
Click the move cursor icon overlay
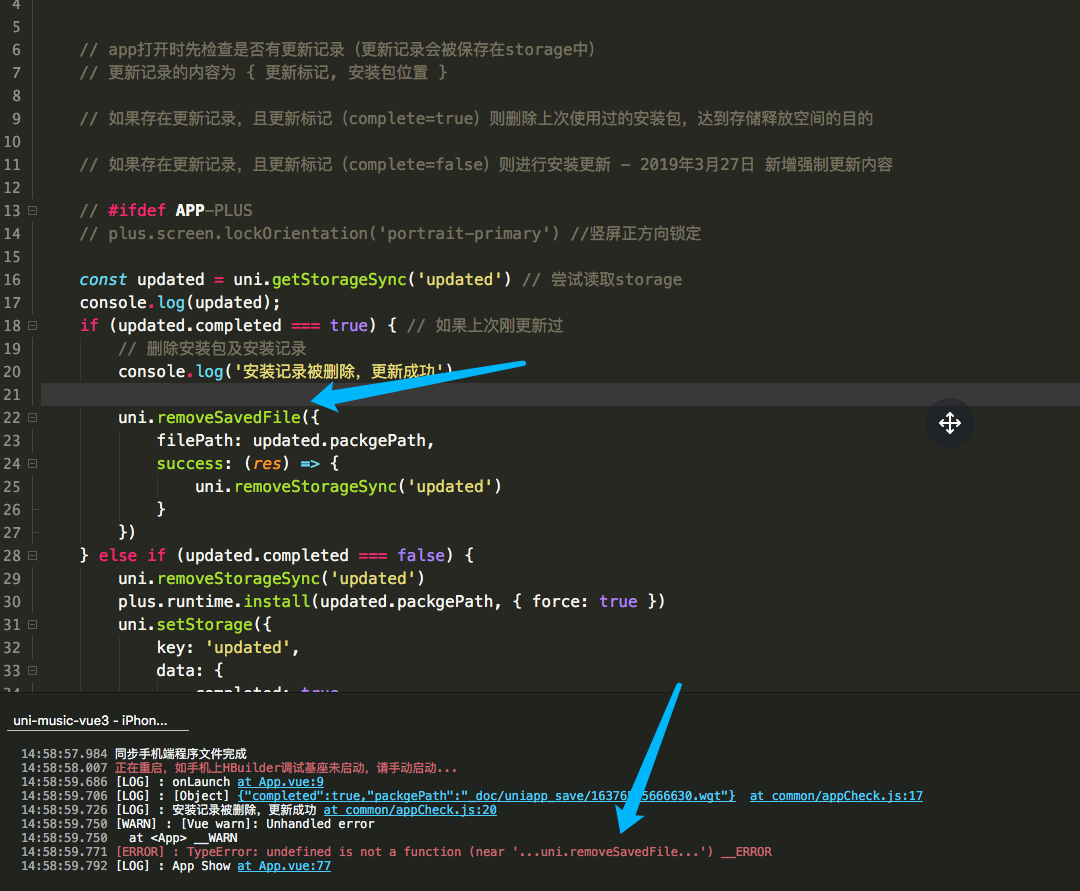(949, 423)
